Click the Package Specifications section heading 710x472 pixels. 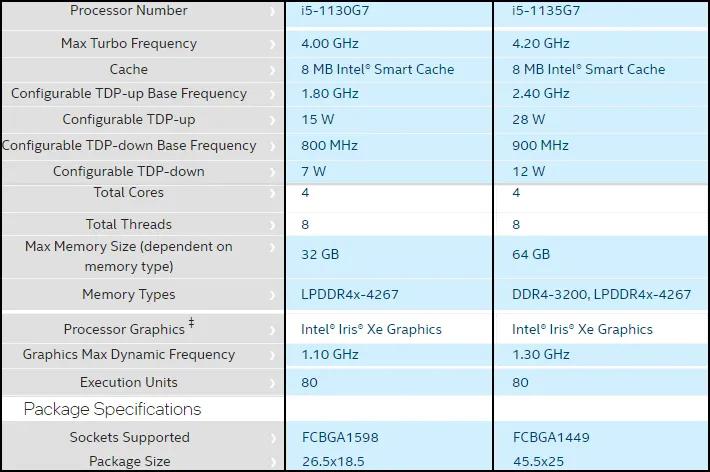[112, 409]
